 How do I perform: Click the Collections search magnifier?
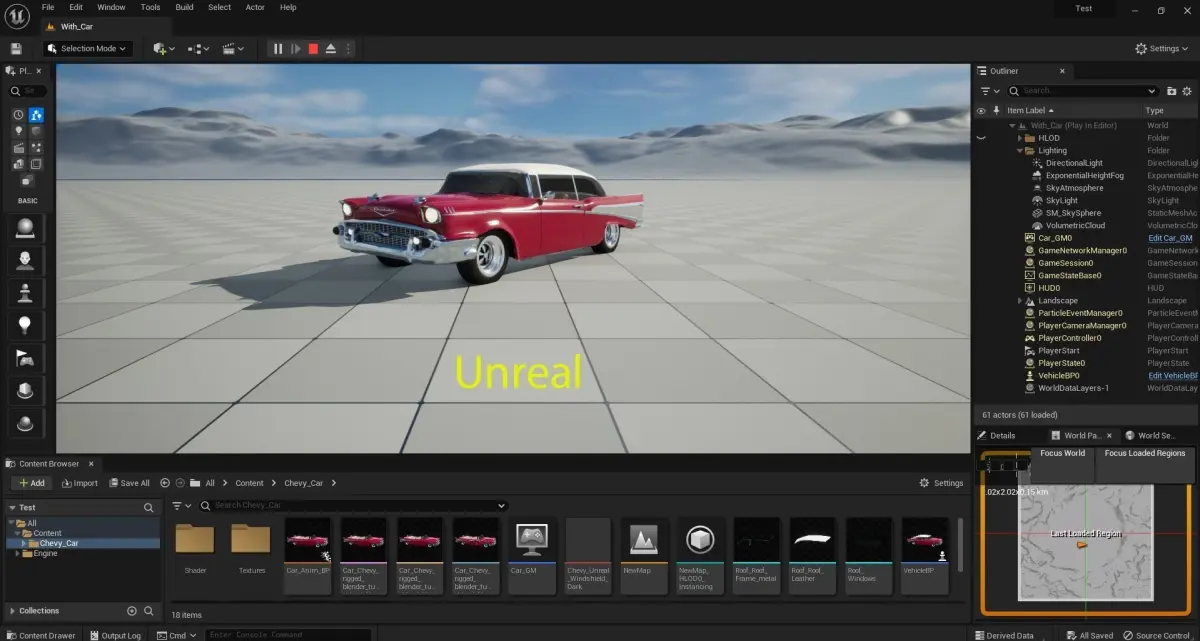148,610
